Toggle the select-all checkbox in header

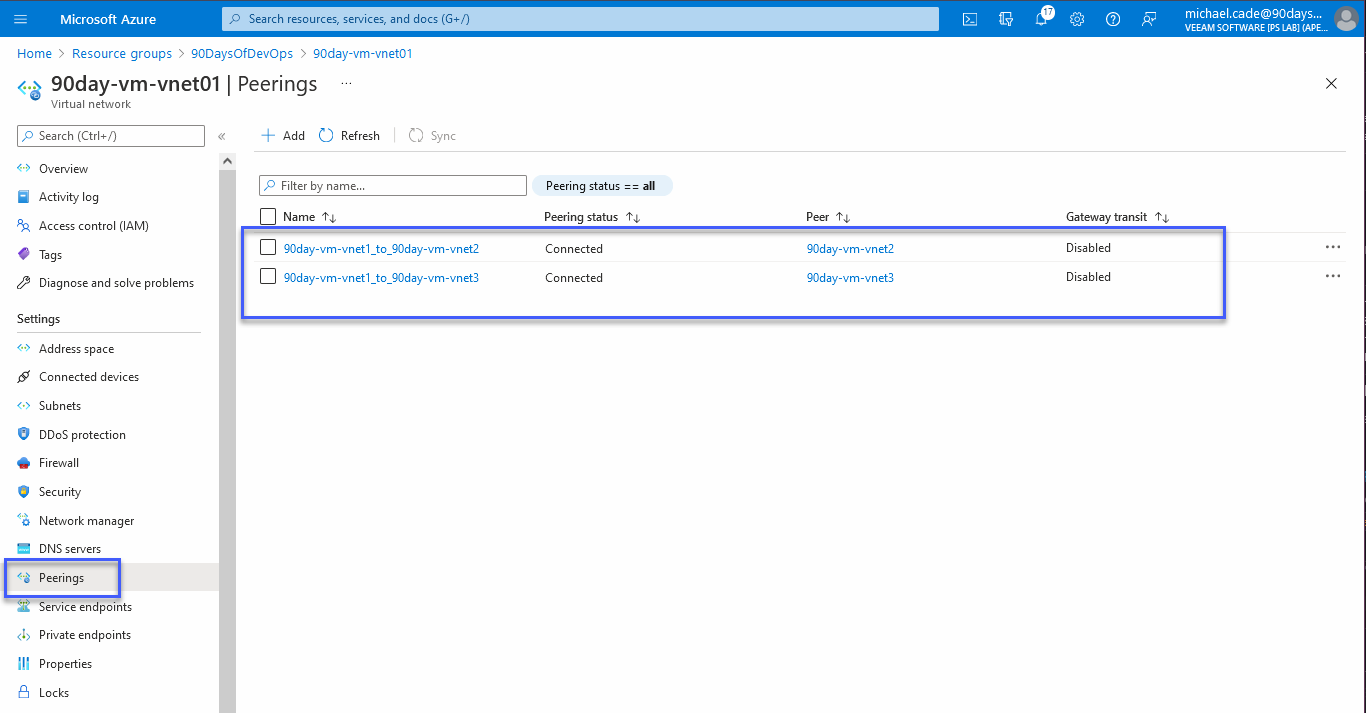(x=268, y=216)
